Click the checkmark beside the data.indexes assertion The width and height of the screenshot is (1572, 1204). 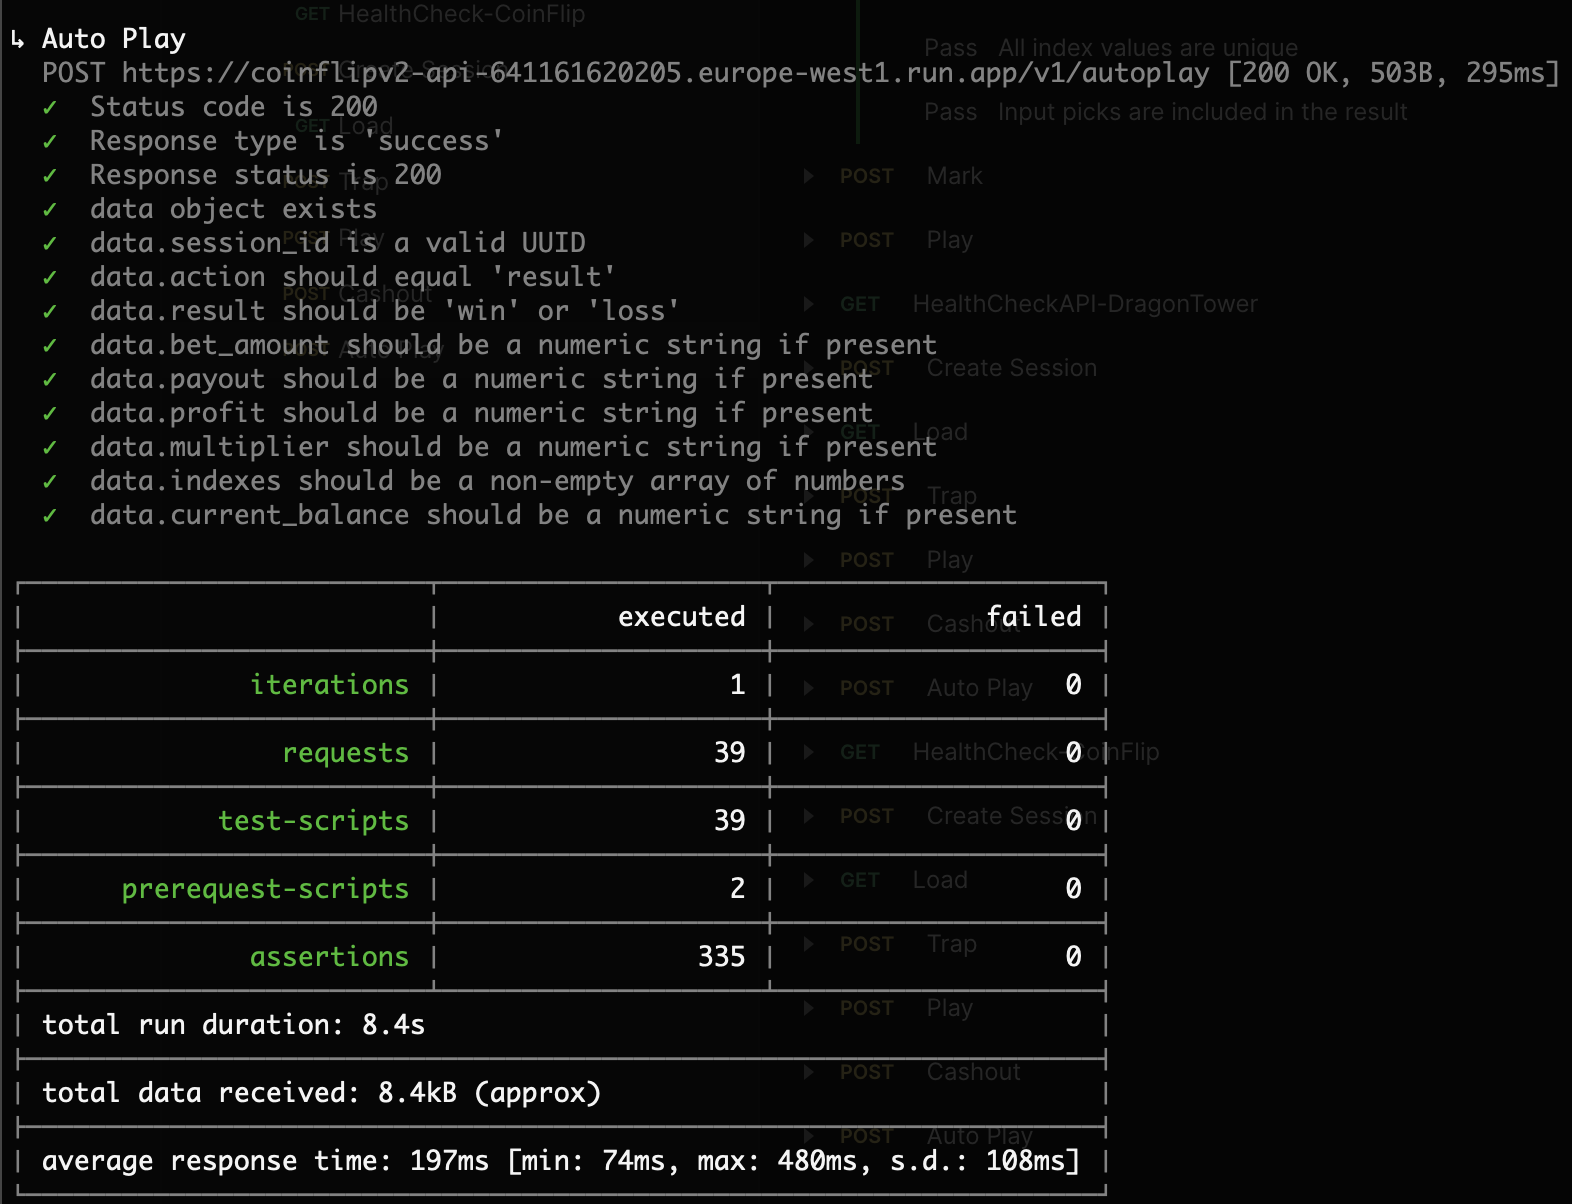tap(50, 482)
